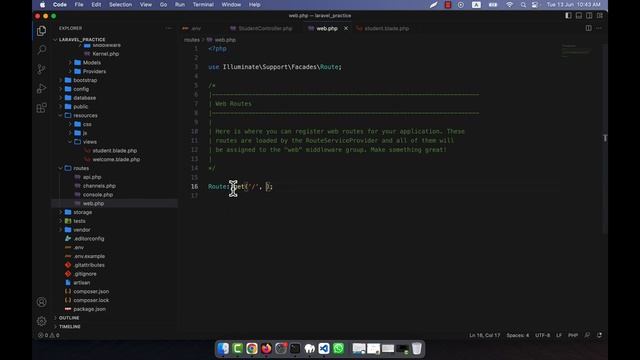Open welcome.blade.php in the explorer

[116, 160]
